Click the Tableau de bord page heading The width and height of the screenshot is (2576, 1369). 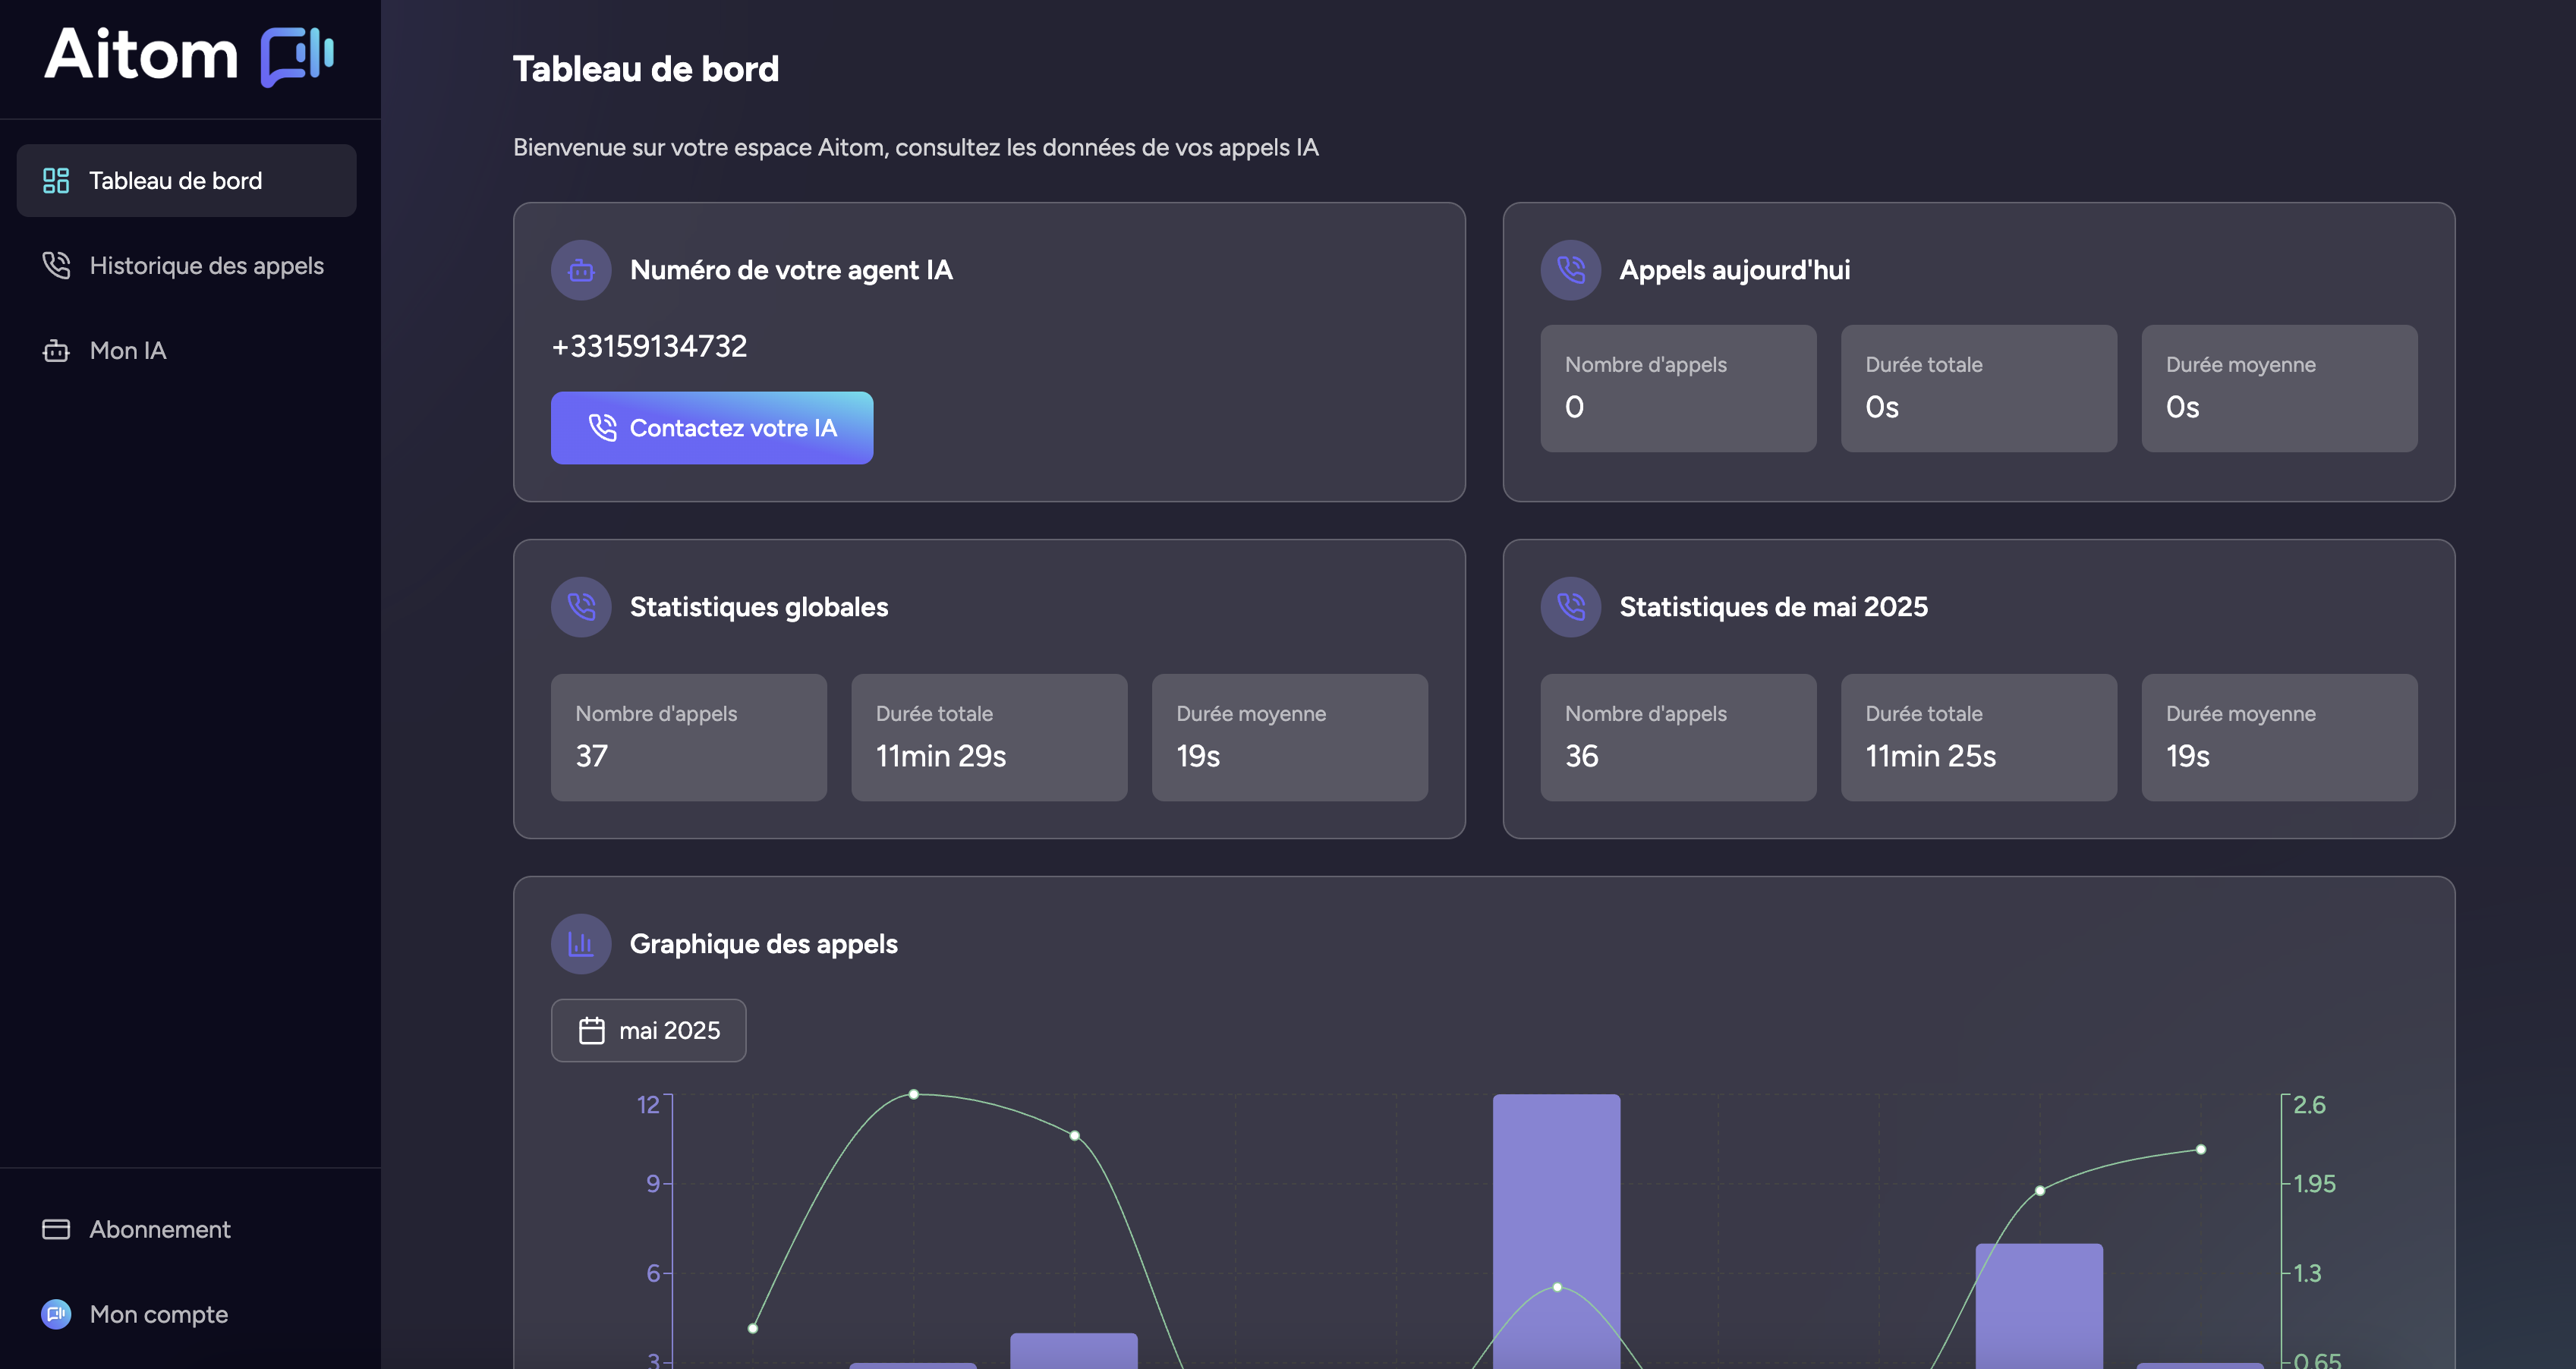pyautogui.click(x=646, y=69)
